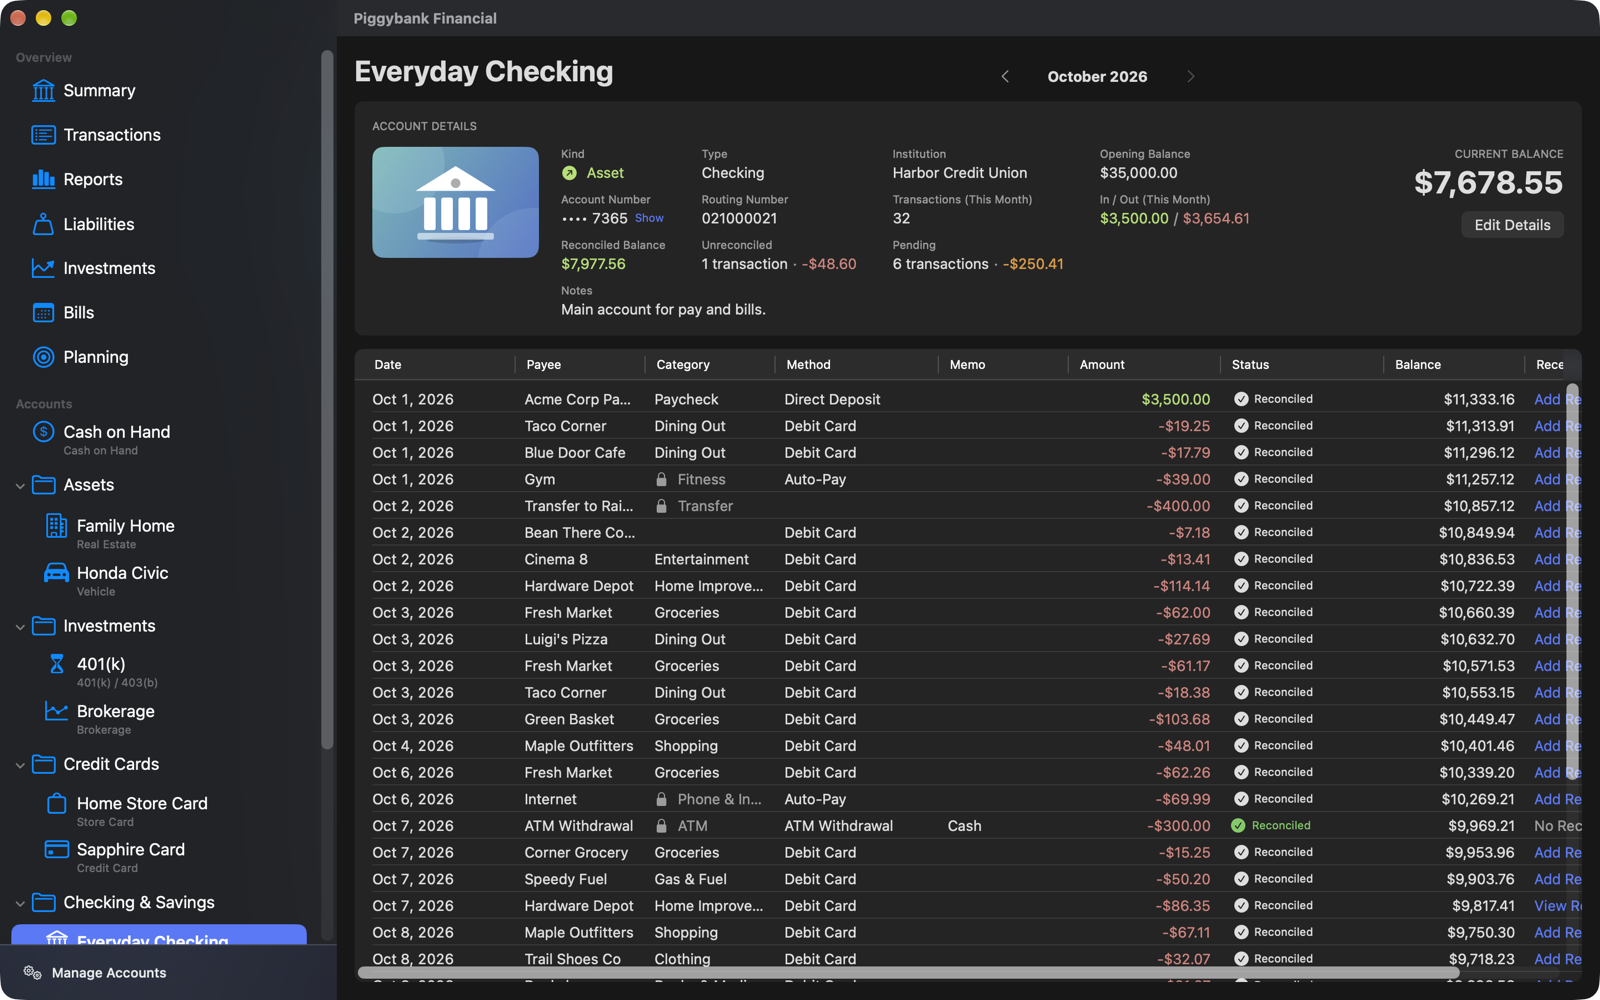Click the Manage Accounts gear icon
Image resolution: width=1600 pixels, height=1000 pixels.
click(x=32, y=973)
